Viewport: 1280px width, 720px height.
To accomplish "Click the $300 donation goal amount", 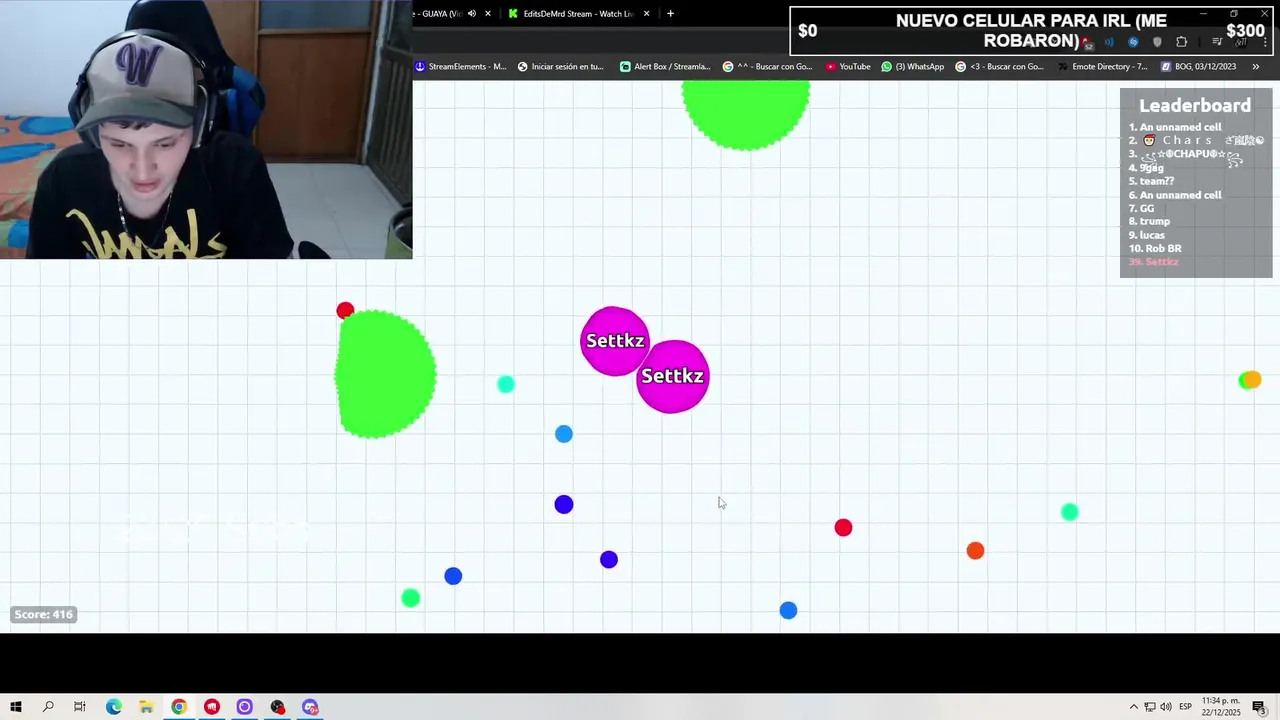I will pyautogui.click(x=1245, y=31).
